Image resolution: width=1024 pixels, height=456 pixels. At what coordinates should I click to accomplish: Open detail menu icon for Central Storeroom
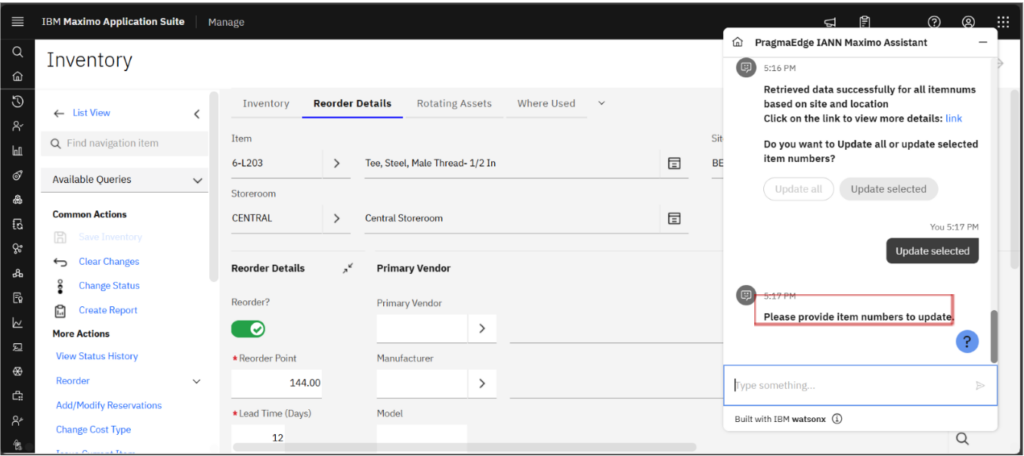(x=675, y=218)
